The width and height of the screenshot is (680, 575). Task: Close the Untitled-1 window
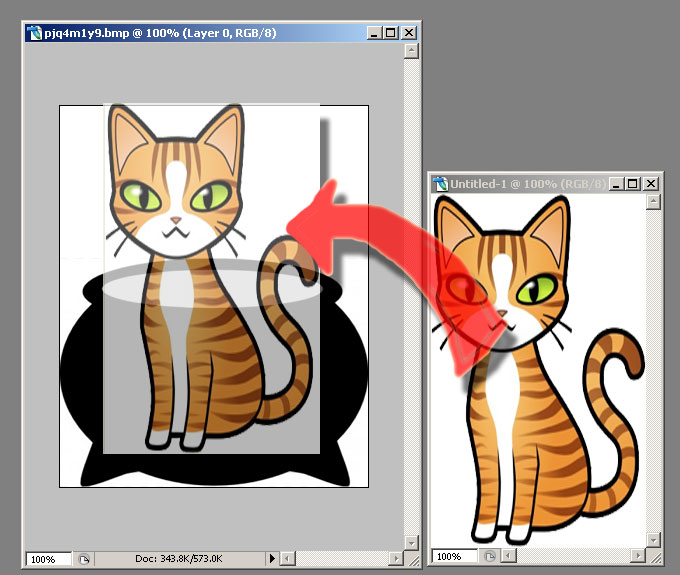click(x=651, y=184)
